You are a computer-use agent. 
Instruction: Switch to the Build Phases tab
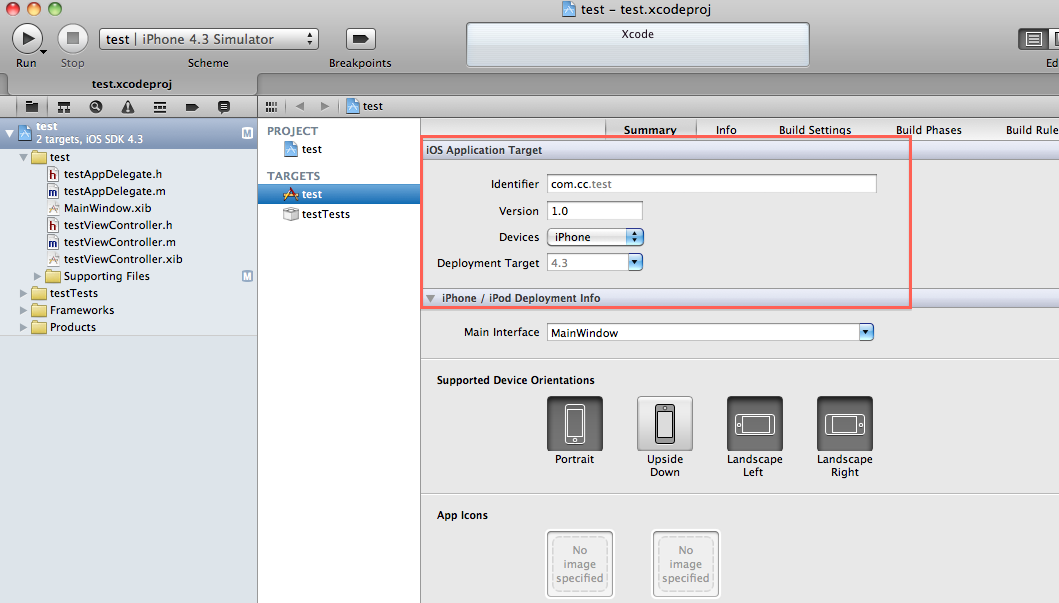click(x=929, y=130)
